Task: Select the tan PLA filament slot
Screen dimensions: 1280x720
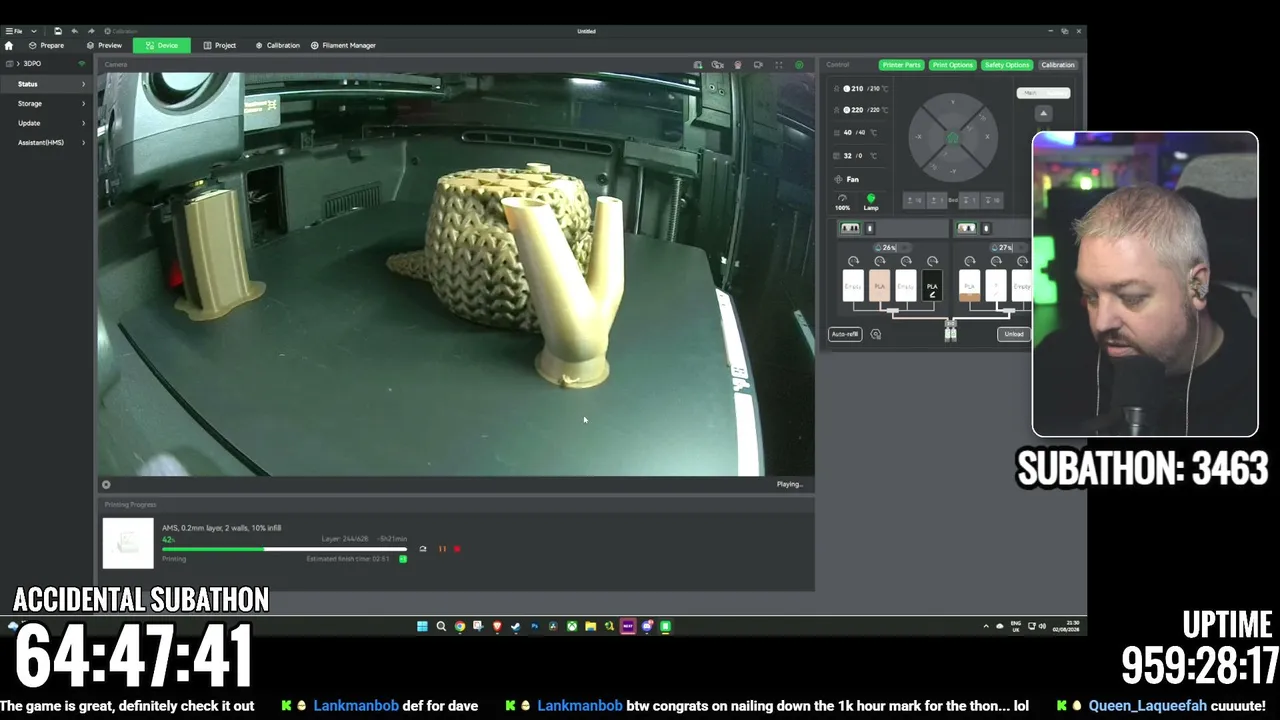Action: click(879, 286)
